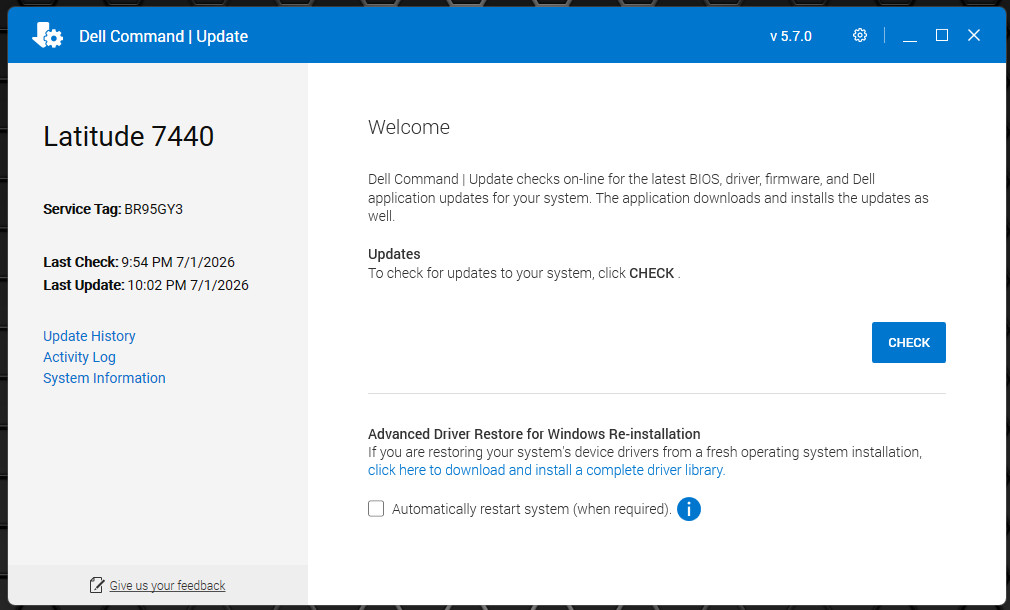The image size is (1010, 610).
Task: Open Activity Log link
Action: [x=79, y=357]
